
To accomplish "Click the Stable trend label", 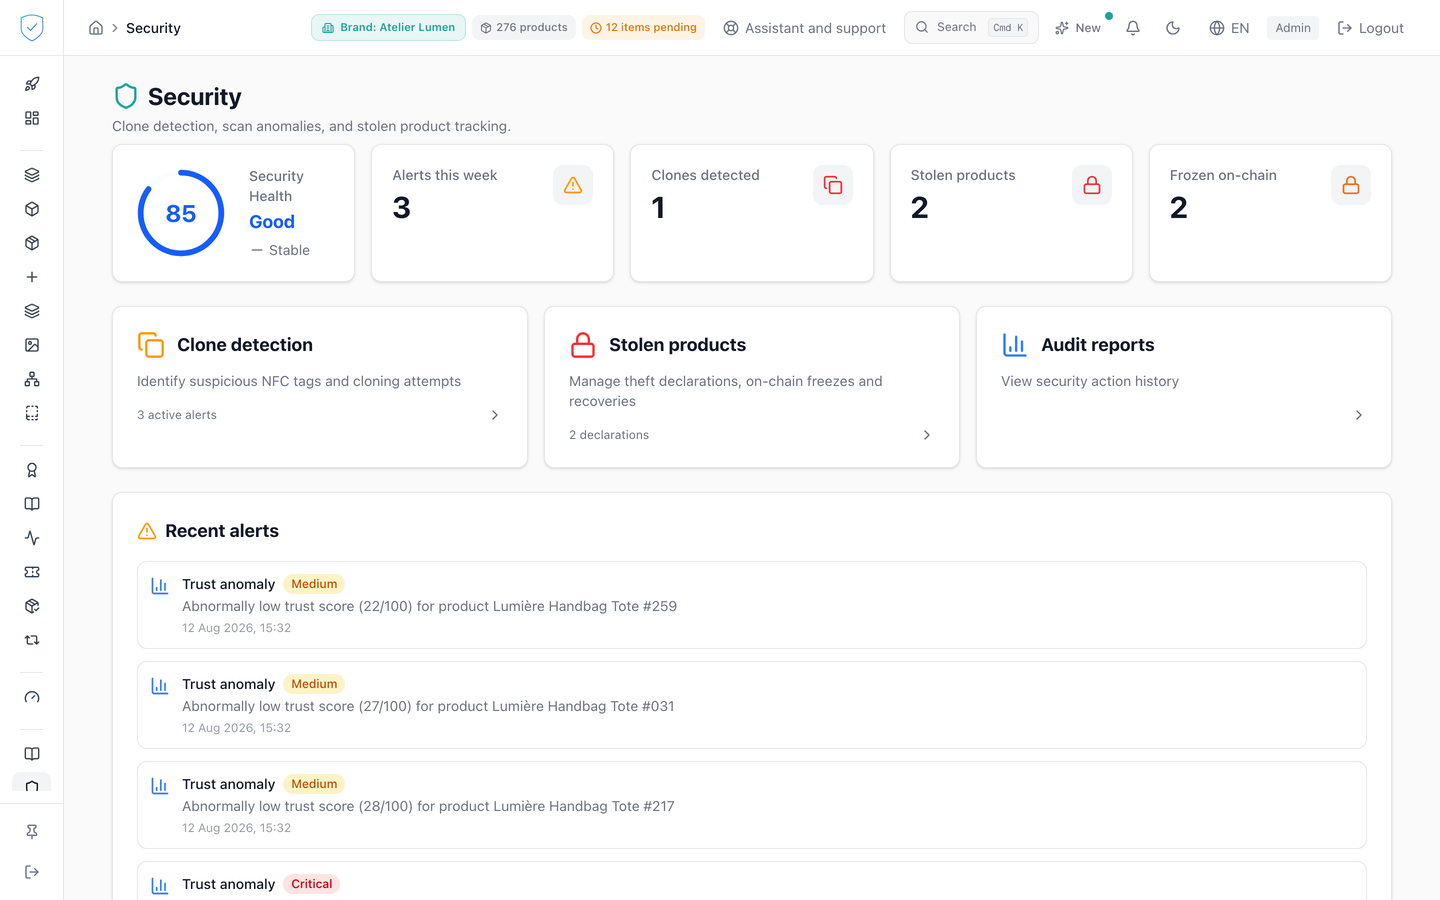I will pyautogui.click(x=289, y=250).
